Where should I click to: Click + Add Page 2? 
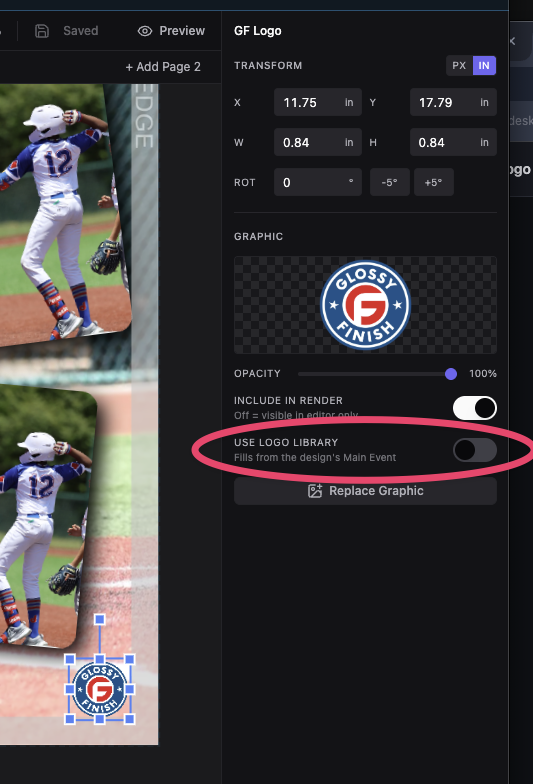[x=163, y=67]
